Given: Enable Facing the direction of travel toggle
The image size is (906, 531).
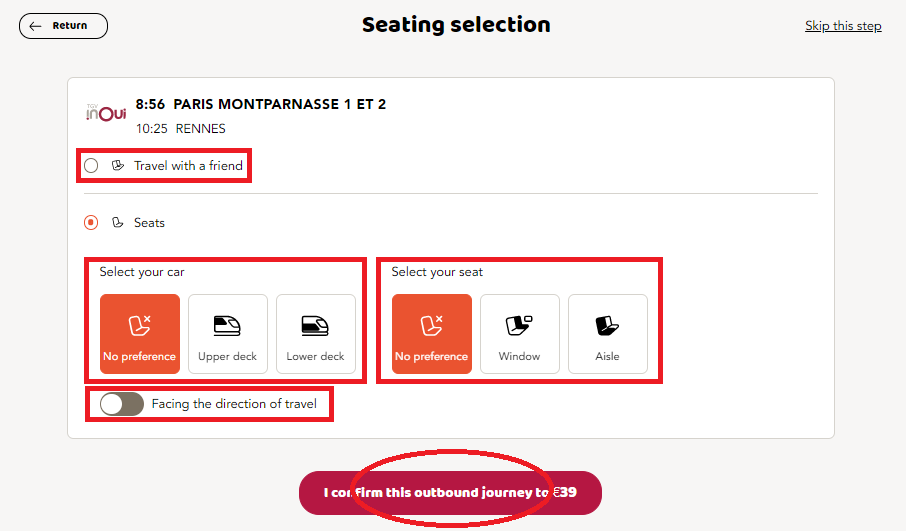Looking at the screenshot, I should (x=121, y=404).
